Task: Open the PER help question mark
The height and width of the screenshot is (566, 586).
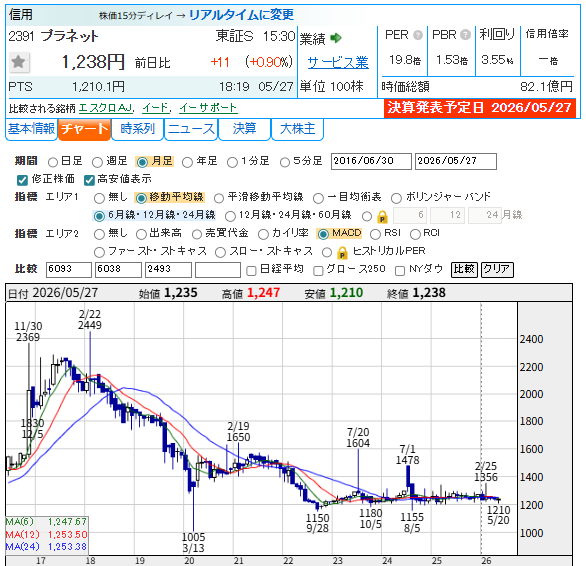Action: 418,35
